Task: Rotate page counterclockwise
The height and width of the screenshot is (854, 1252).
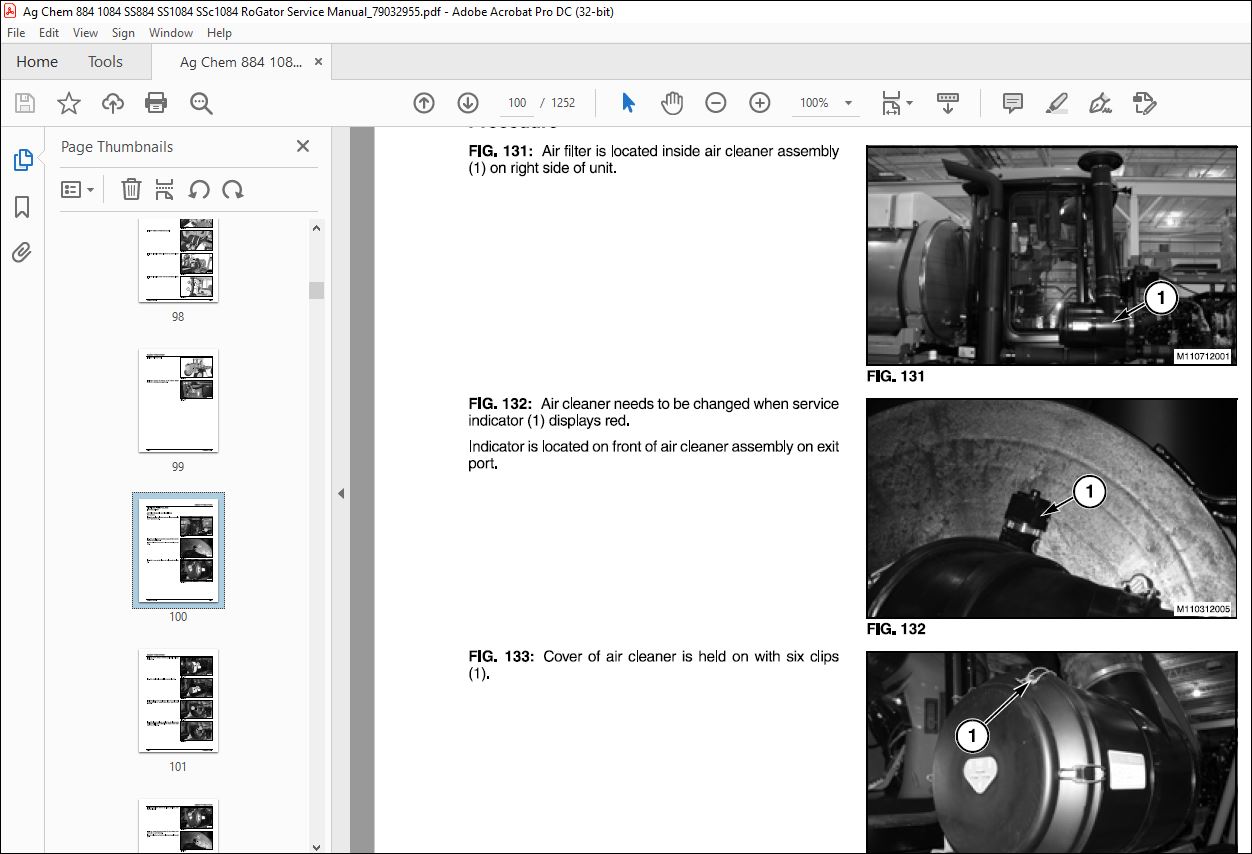Action: tap(199, 189)
